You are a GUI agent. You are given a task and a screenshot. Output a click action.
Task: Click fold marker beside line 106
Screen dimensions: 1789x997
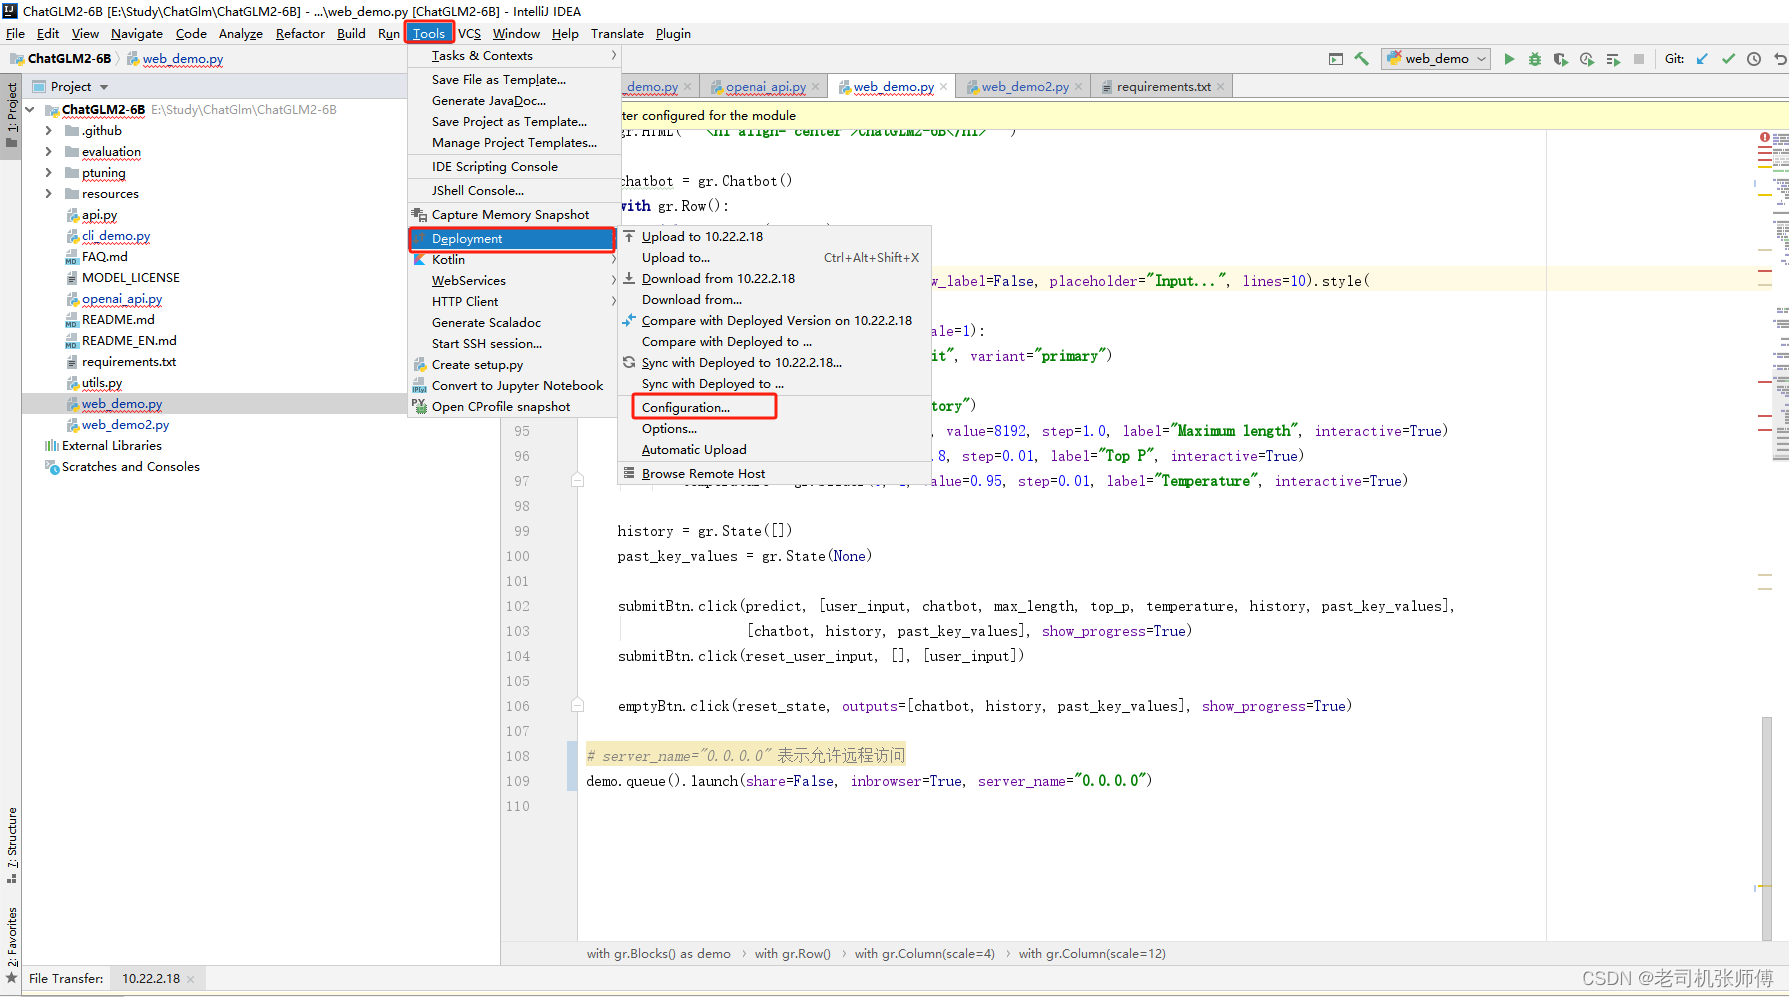coord(577,706)
